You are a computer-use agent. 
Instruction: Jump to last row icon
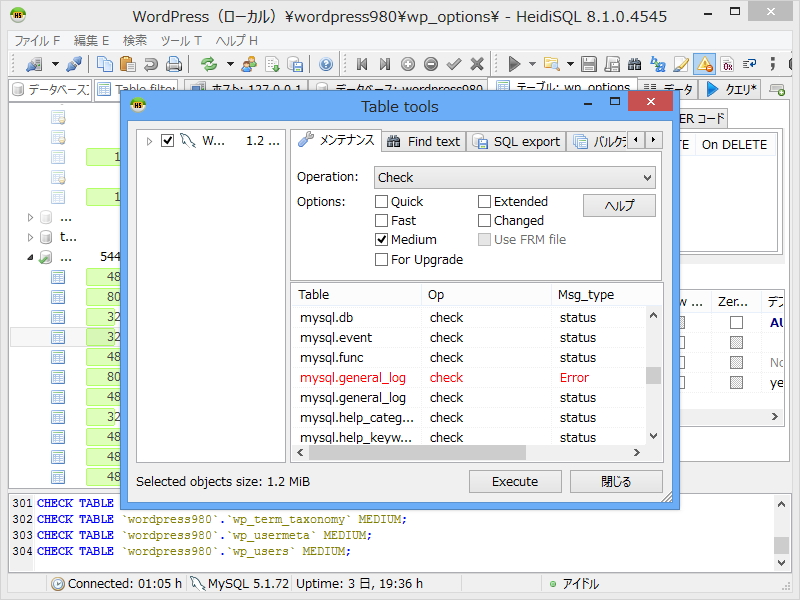(385, 64)
